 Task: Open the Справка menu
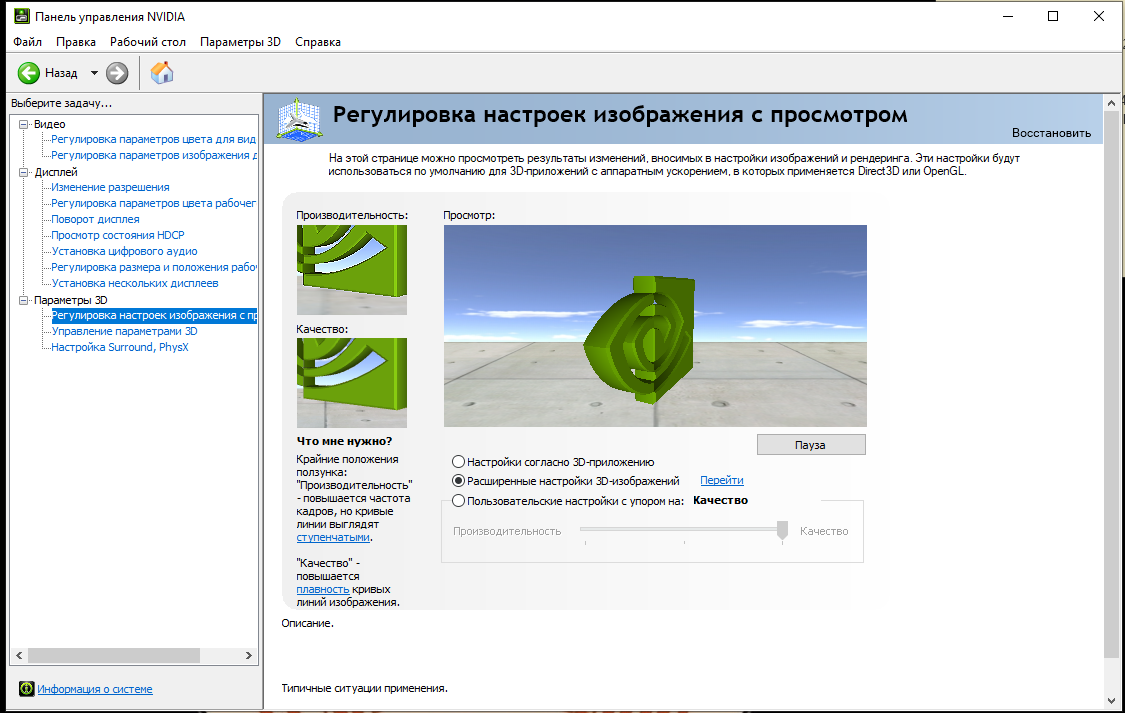pos(318,42)
